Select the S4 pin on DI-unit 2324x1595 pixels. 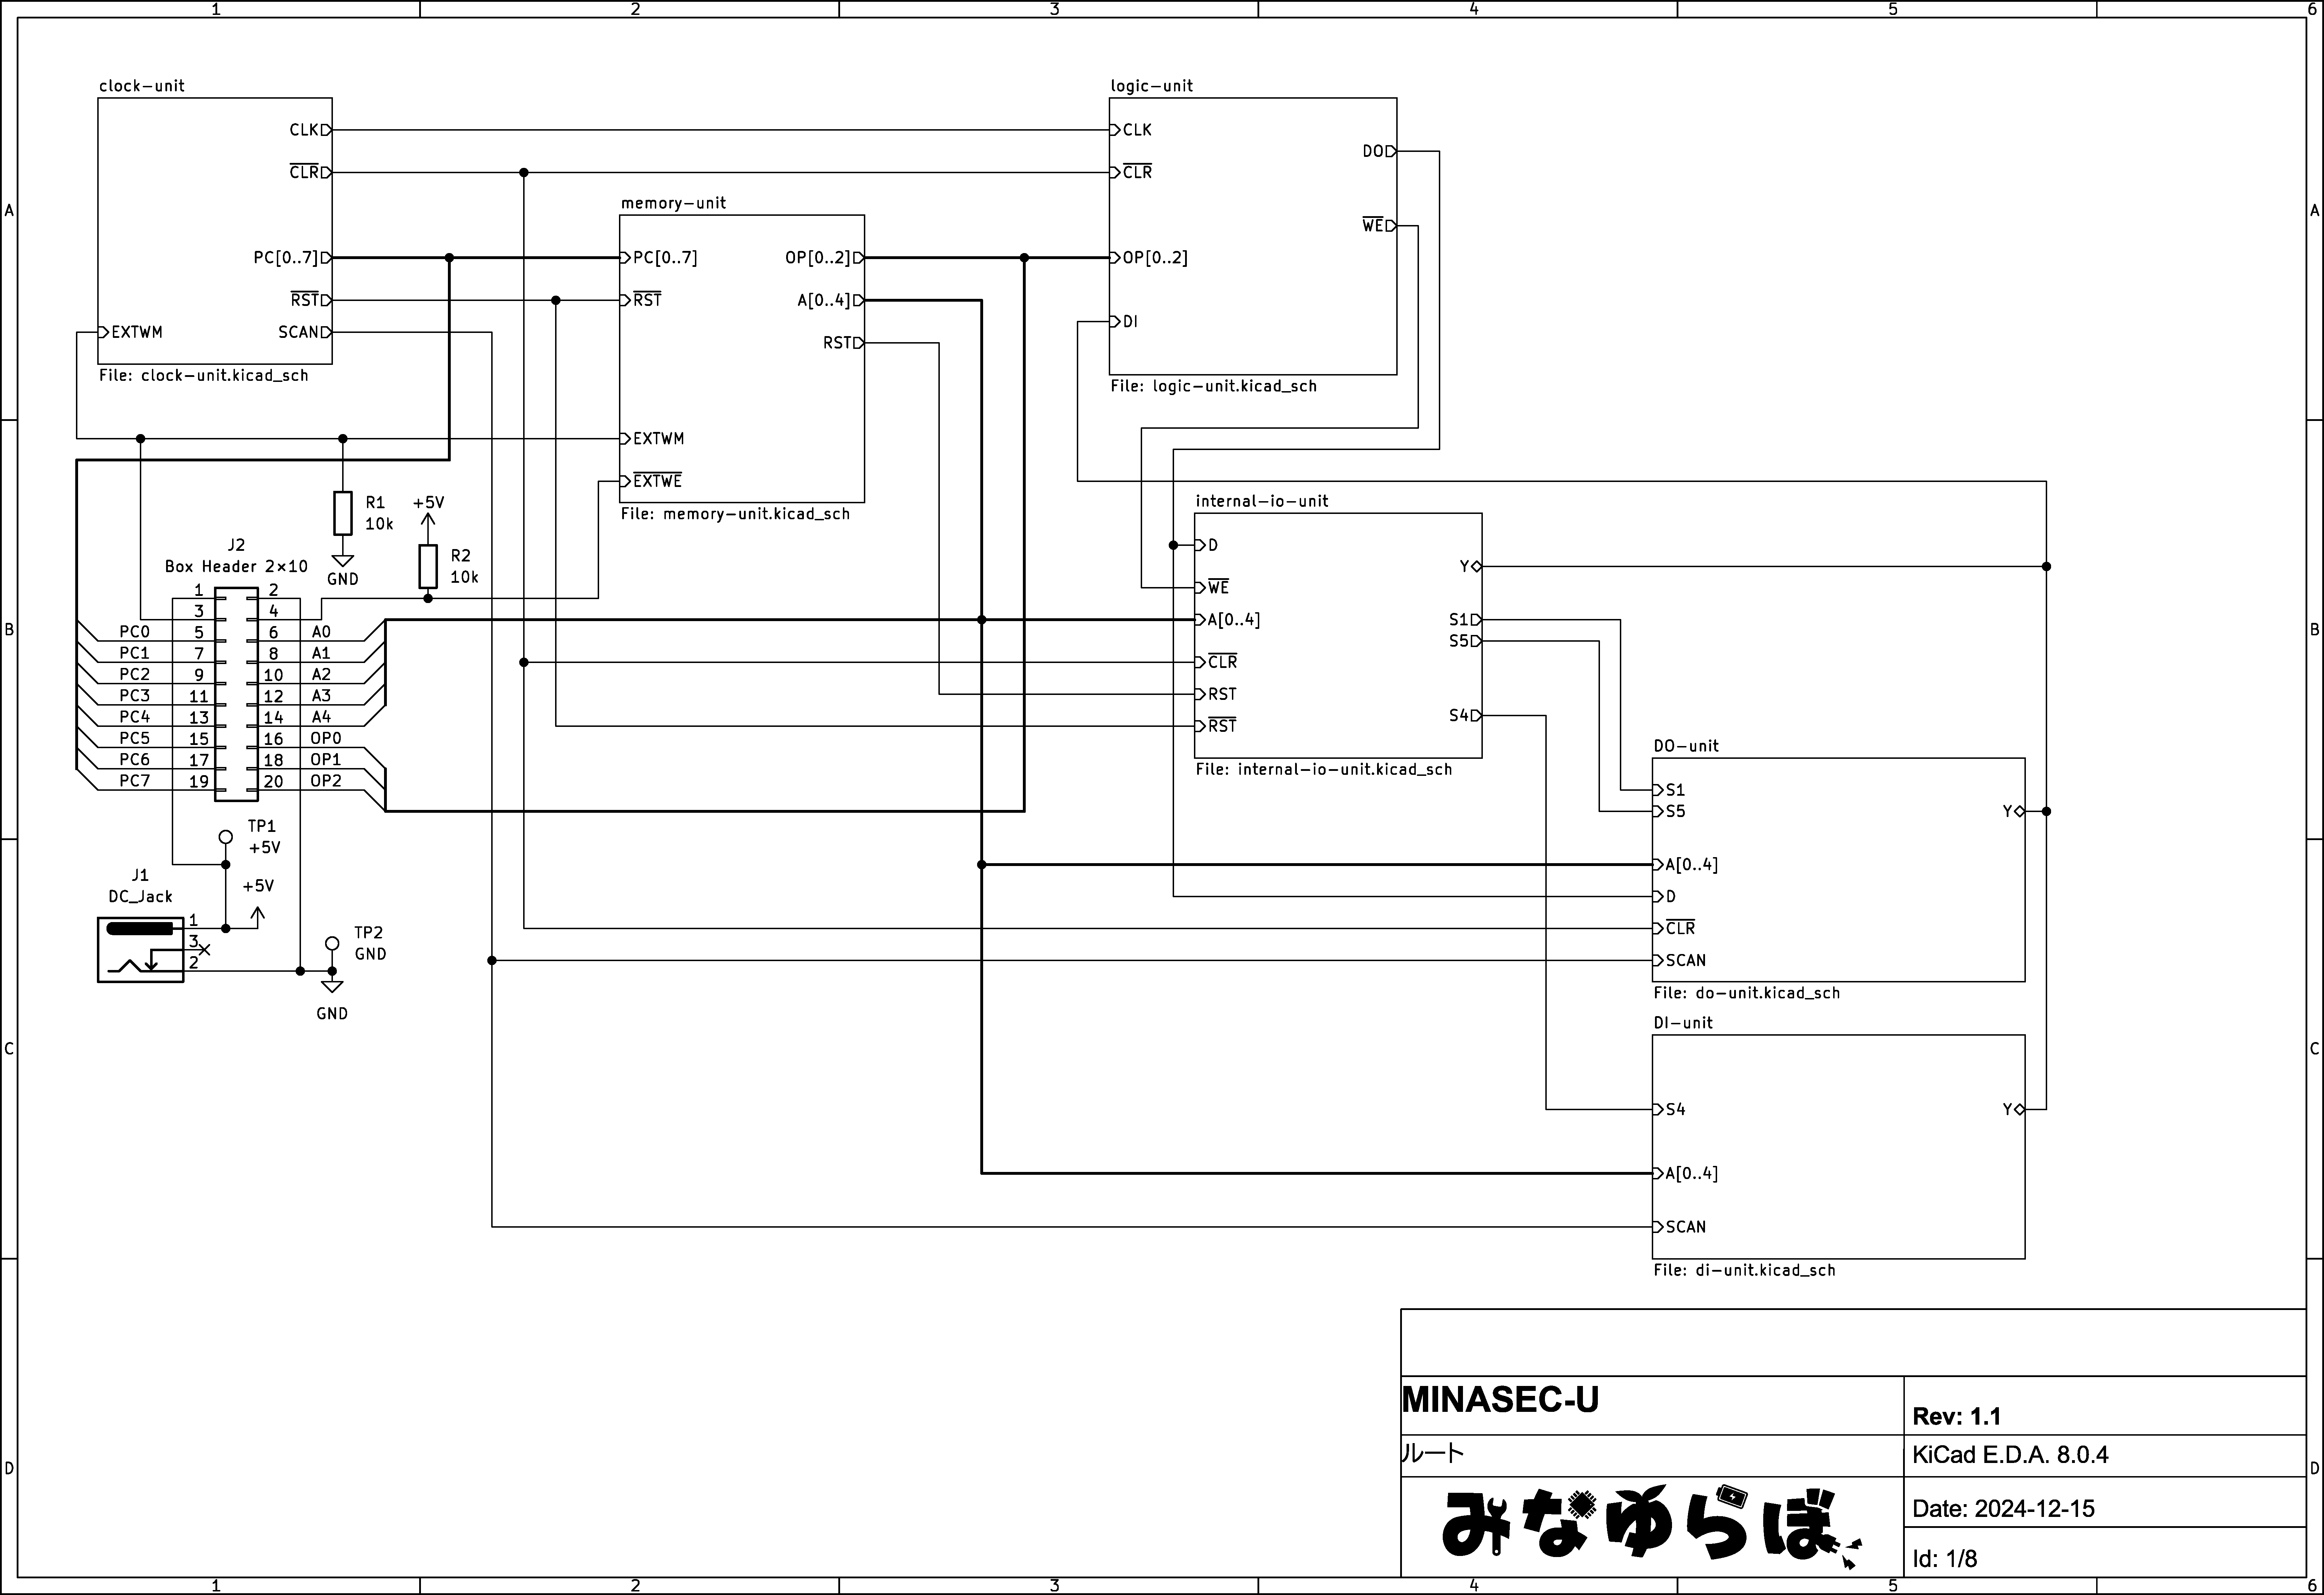click(x=1669, y=1110)
